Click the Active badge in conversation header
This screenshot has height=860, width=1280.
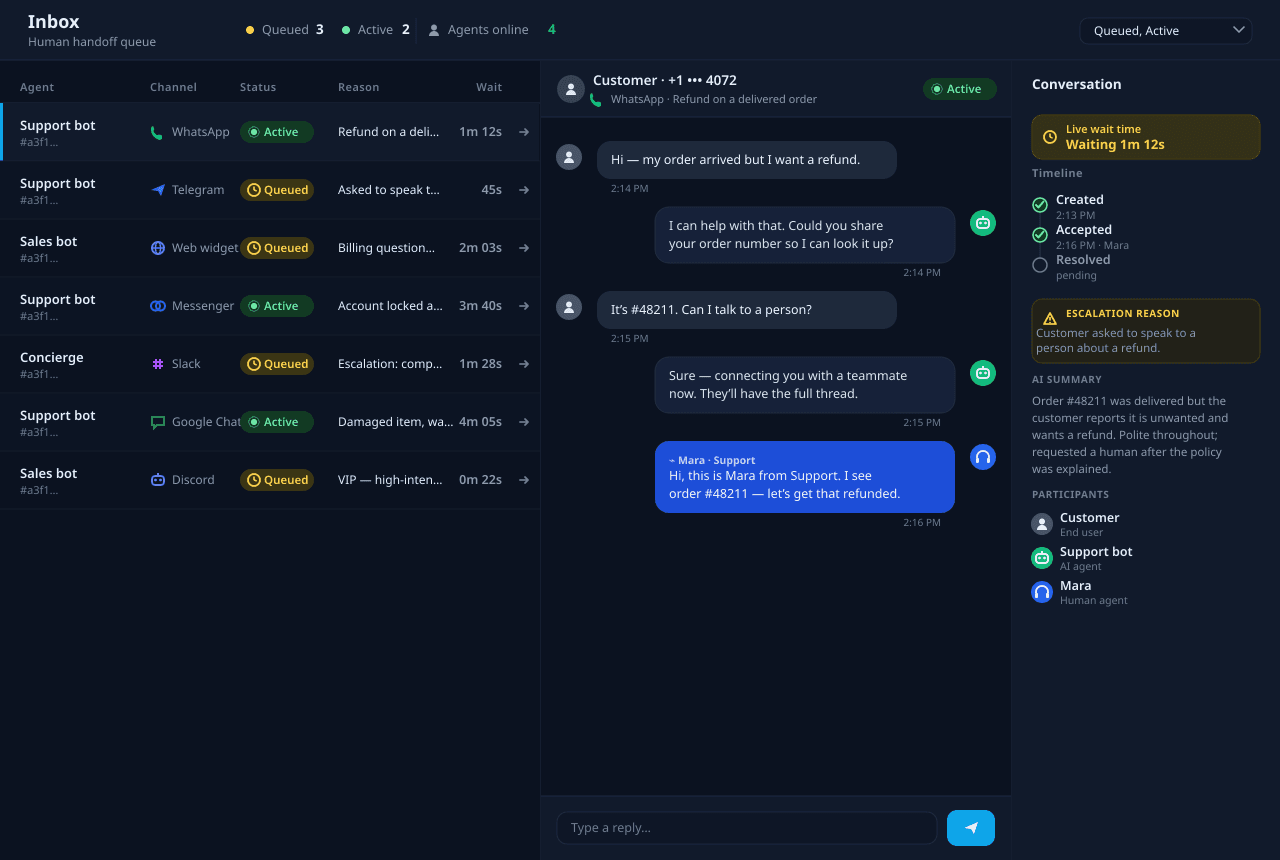(x=960, y=89)
